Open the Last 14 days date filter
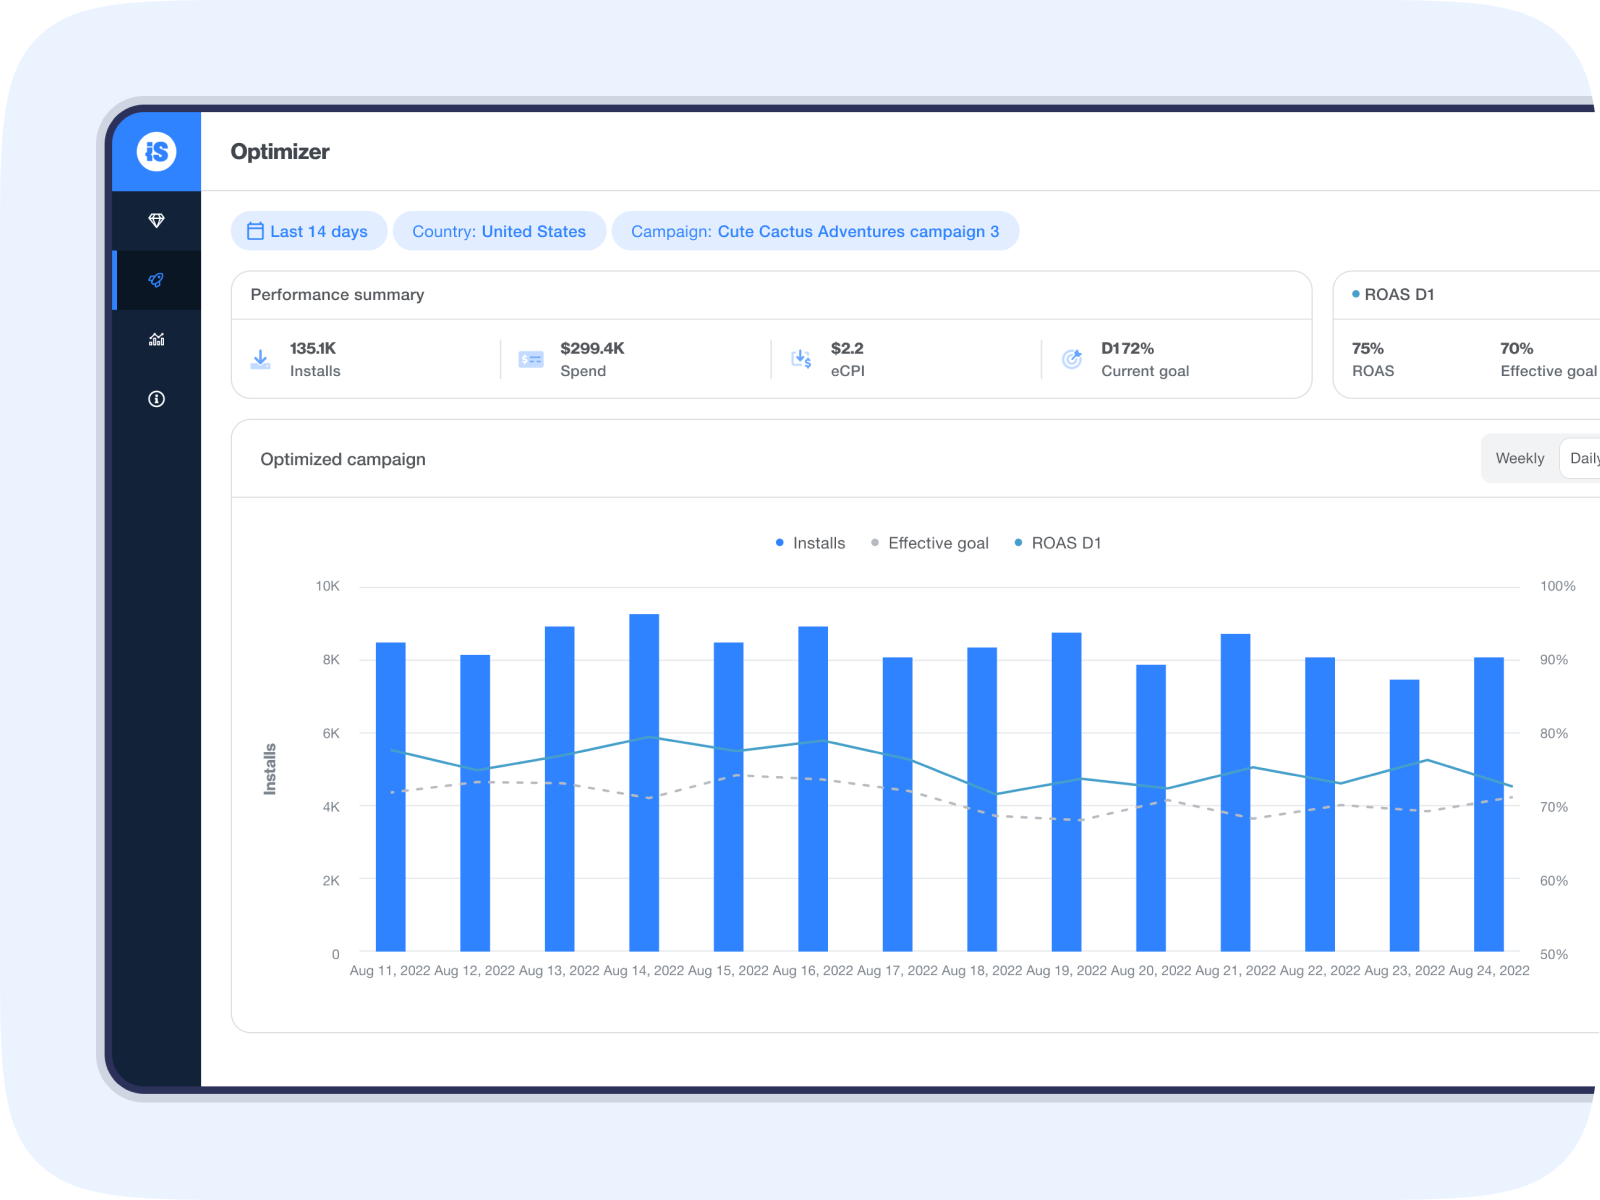 click(x=308, y=231)
